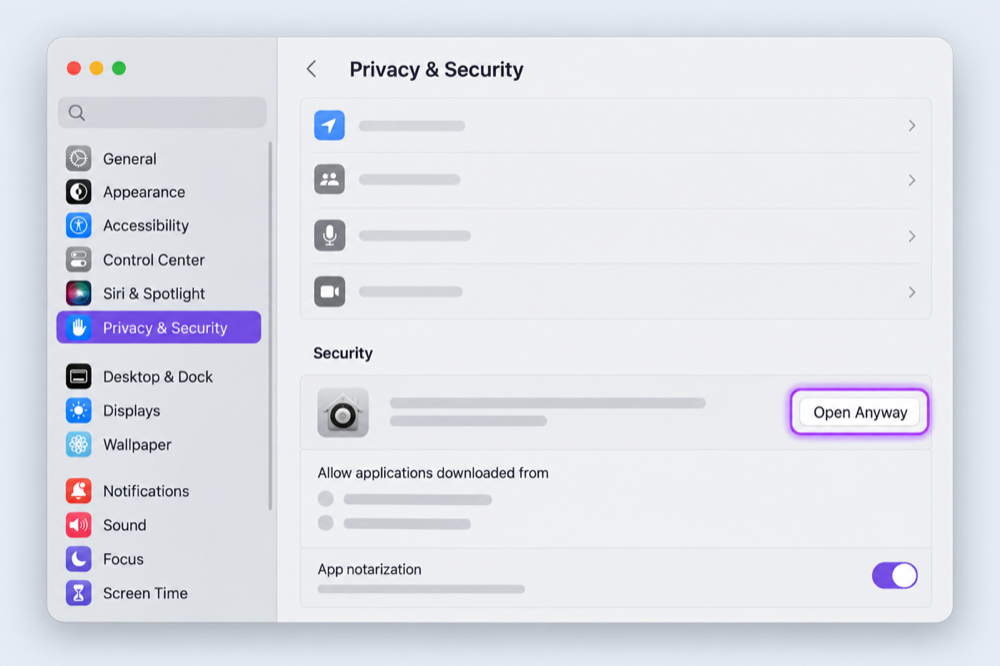
Task: Click the Appearance icon in sidebar
Action: pos(78,192)
